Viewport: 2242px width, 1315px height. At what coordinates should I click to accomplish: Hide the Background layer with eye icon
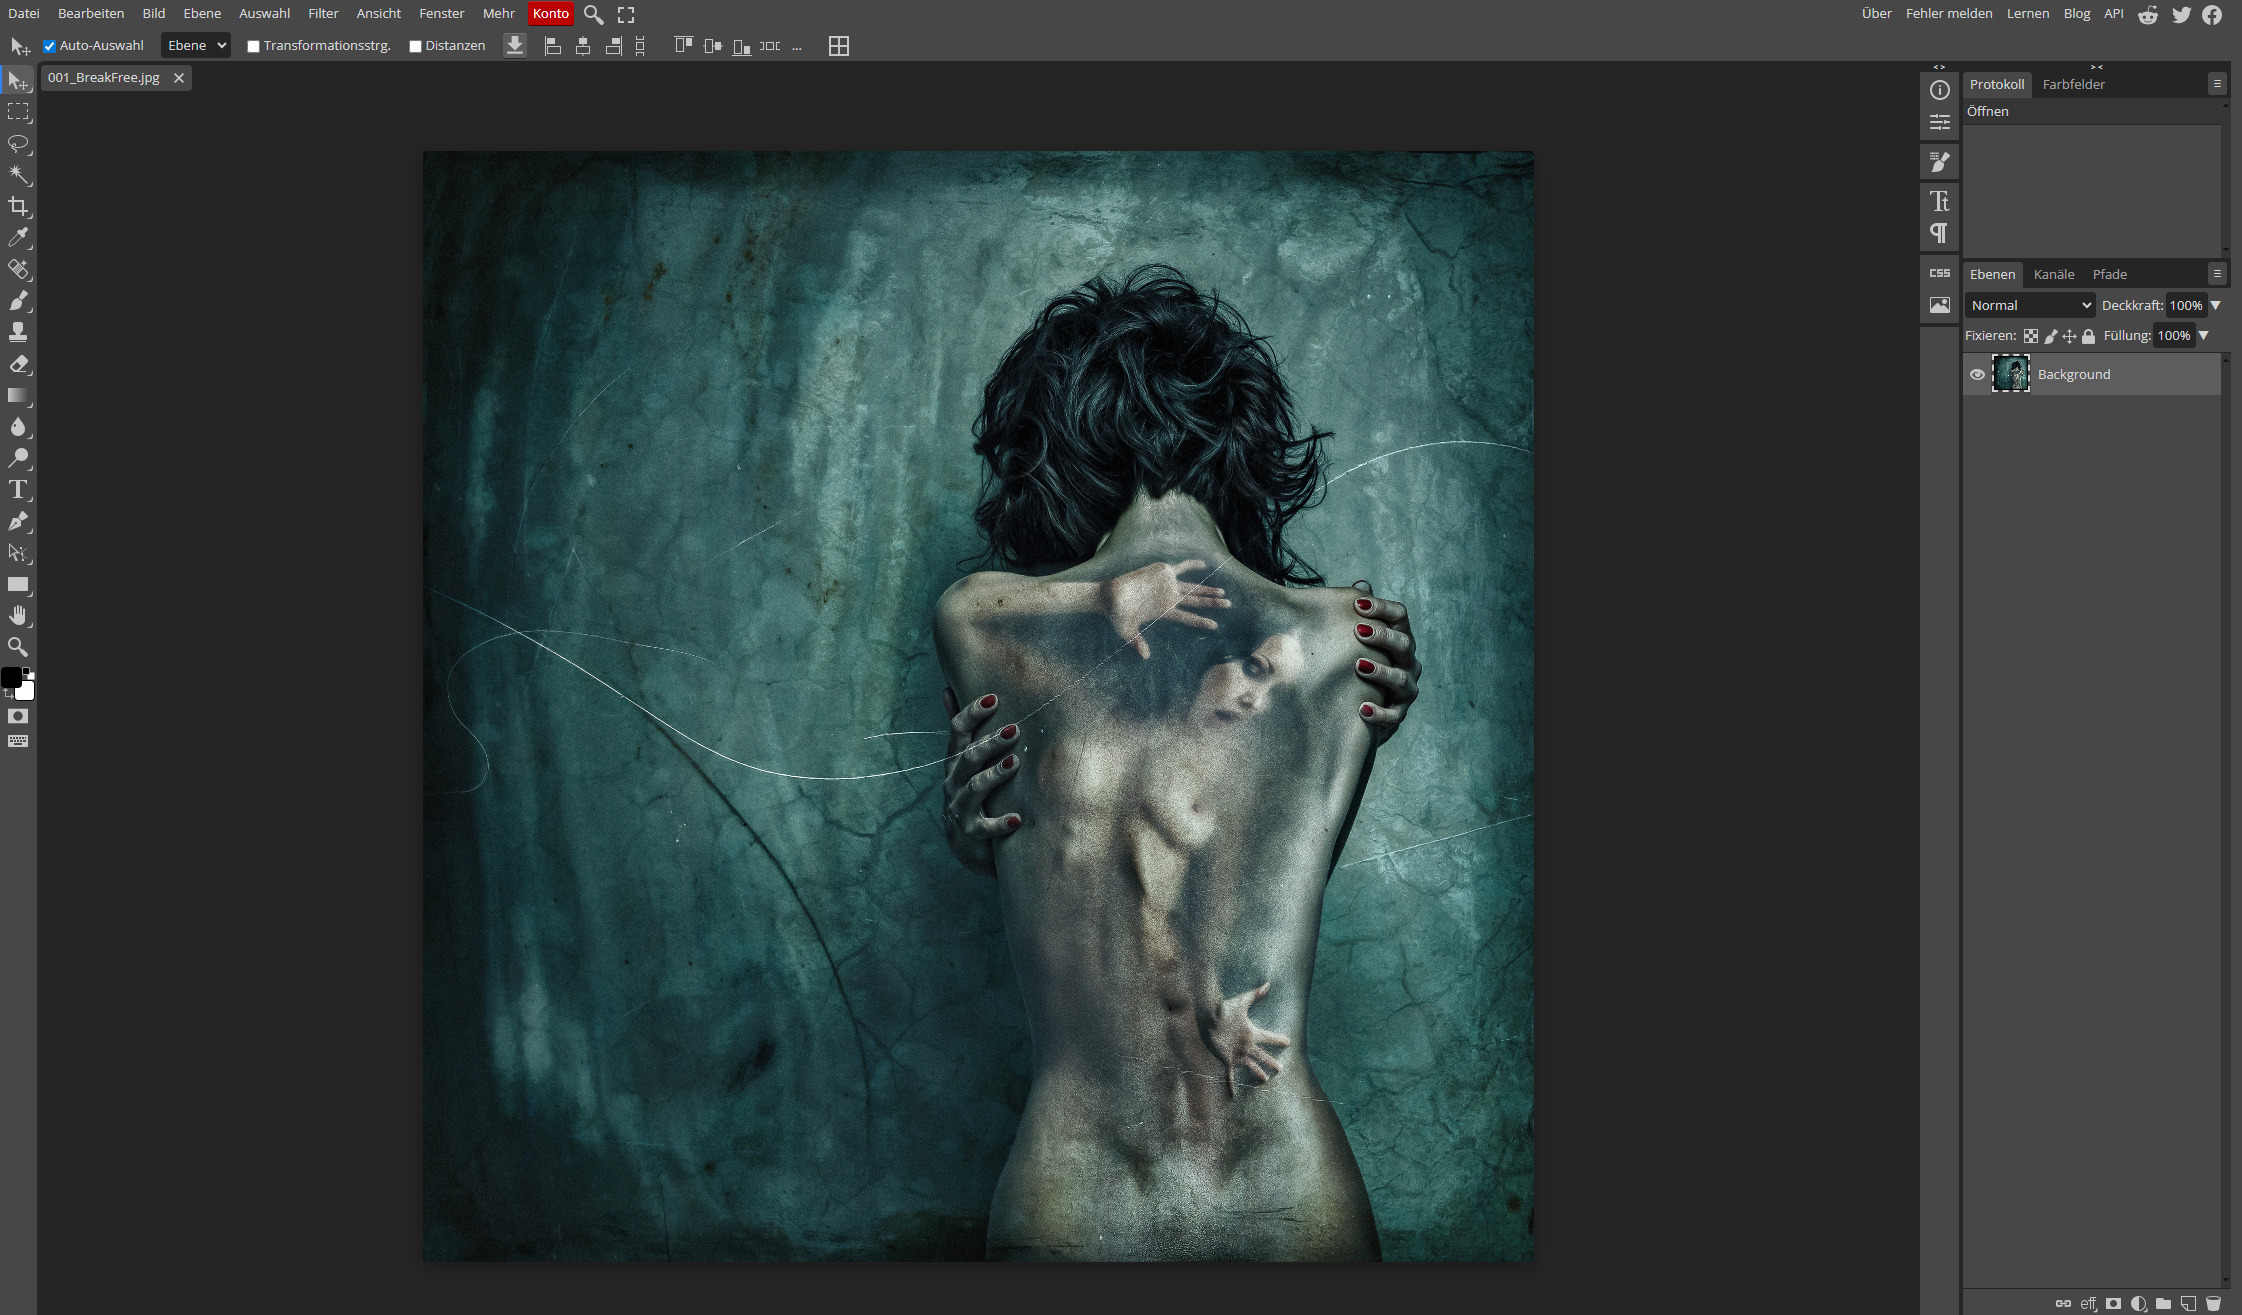pos(1977,374)
